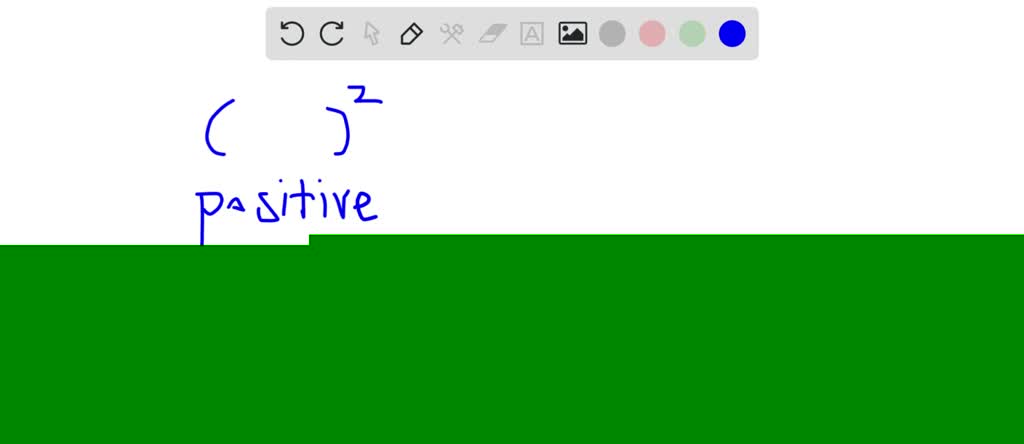Screen dimensions: 1024x444
Task: Activate the eraser tool
Action: tap(492, 33)
